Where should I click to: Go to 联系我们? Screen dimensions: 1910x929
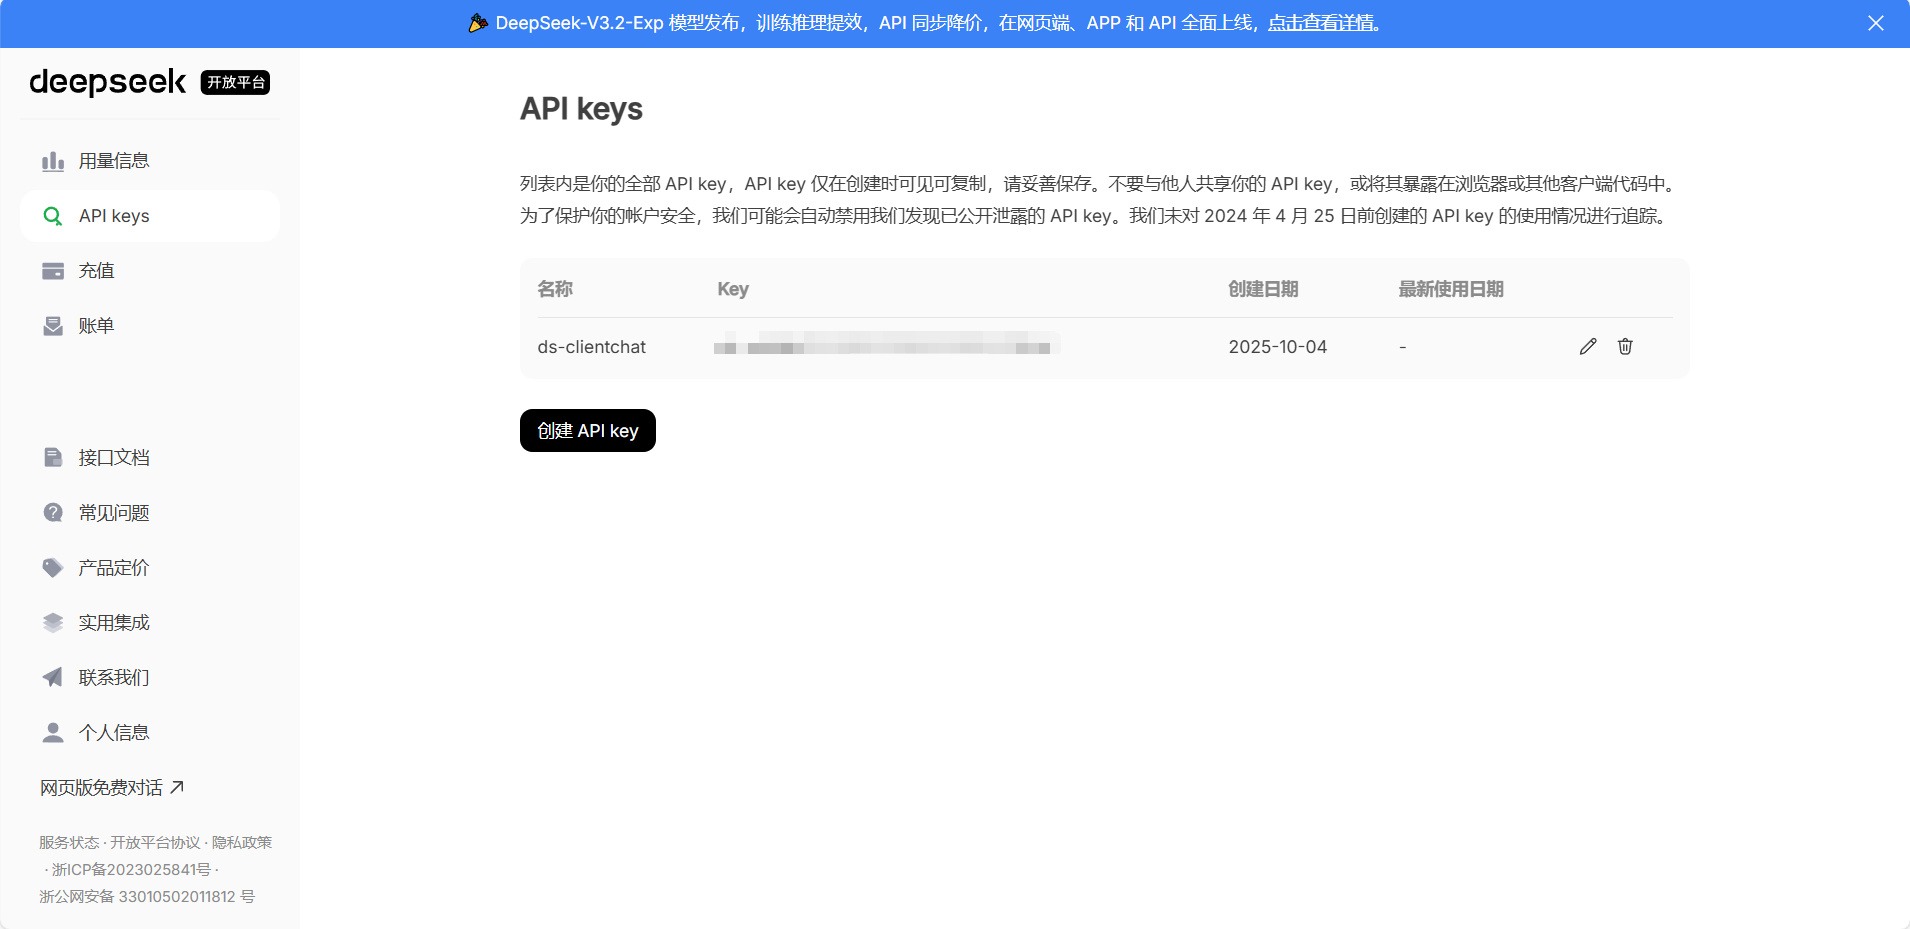click(x=150, y=678)
